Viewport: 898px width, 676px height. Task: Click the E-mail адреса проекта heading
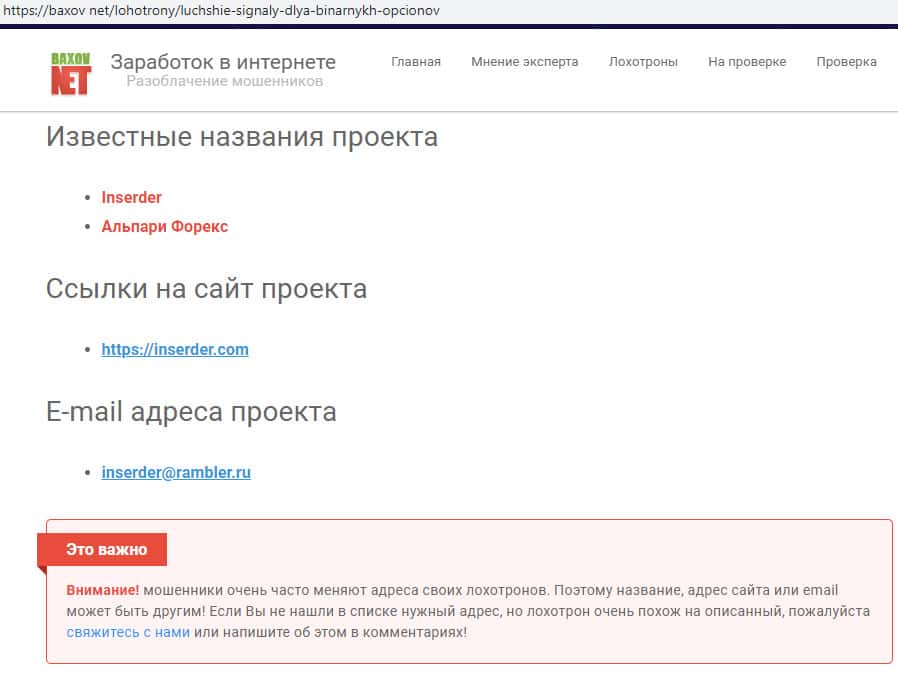coord(191,412)
